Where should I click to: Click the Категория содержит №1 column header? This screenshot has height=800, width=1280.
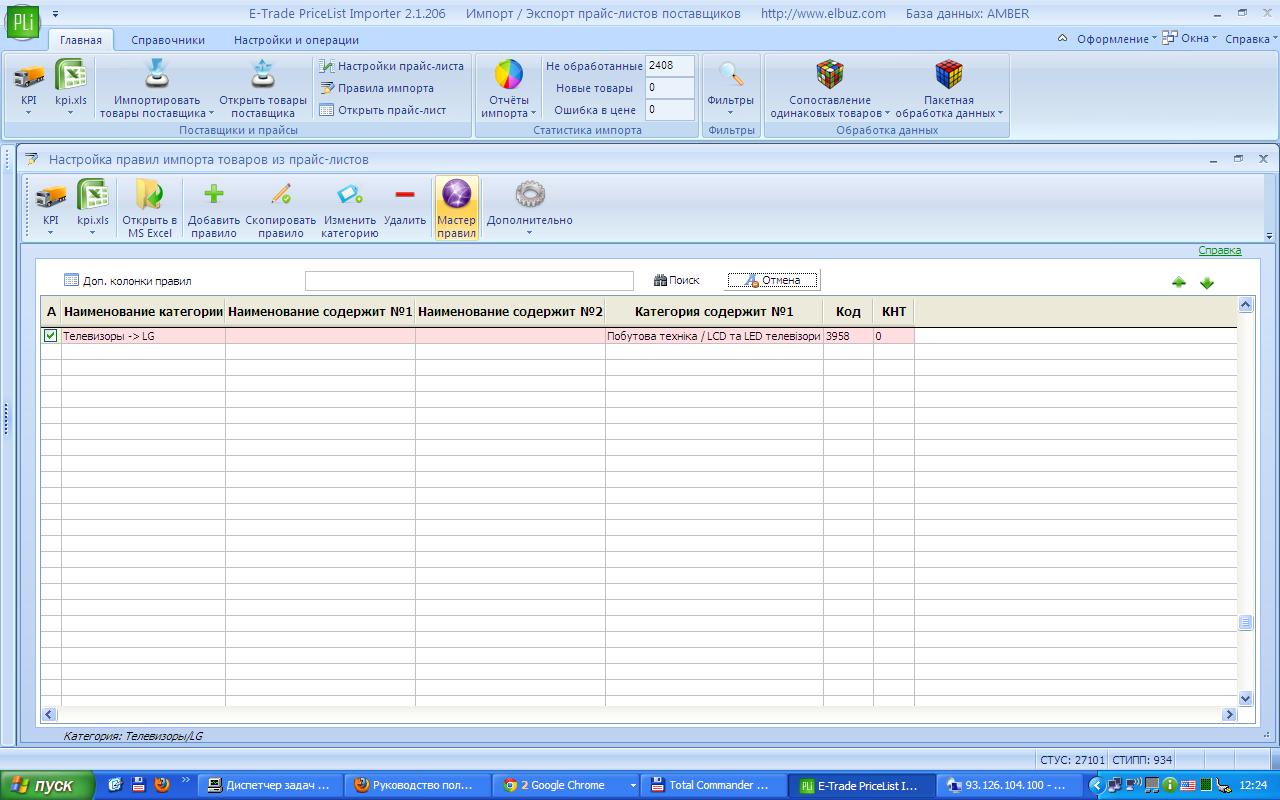714,312
